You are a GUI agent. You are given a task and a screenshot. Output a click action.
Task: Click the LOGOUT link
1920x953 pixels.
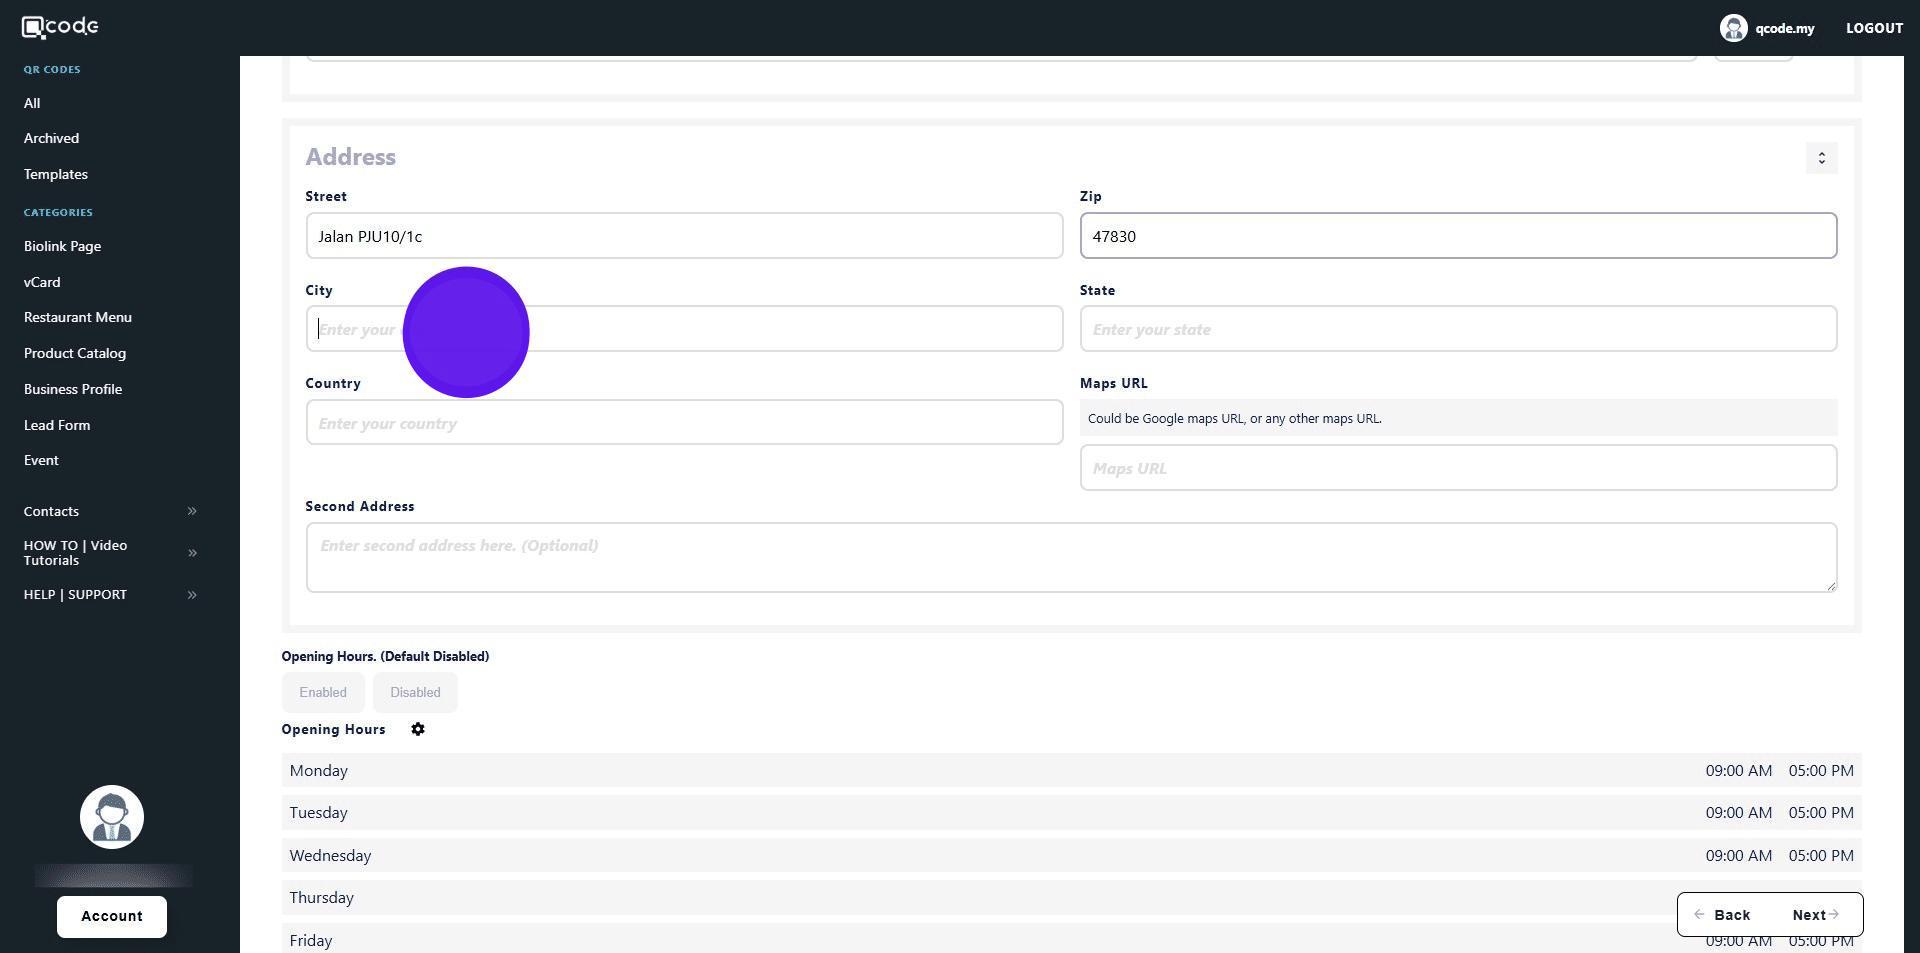tap(1874, 28)
